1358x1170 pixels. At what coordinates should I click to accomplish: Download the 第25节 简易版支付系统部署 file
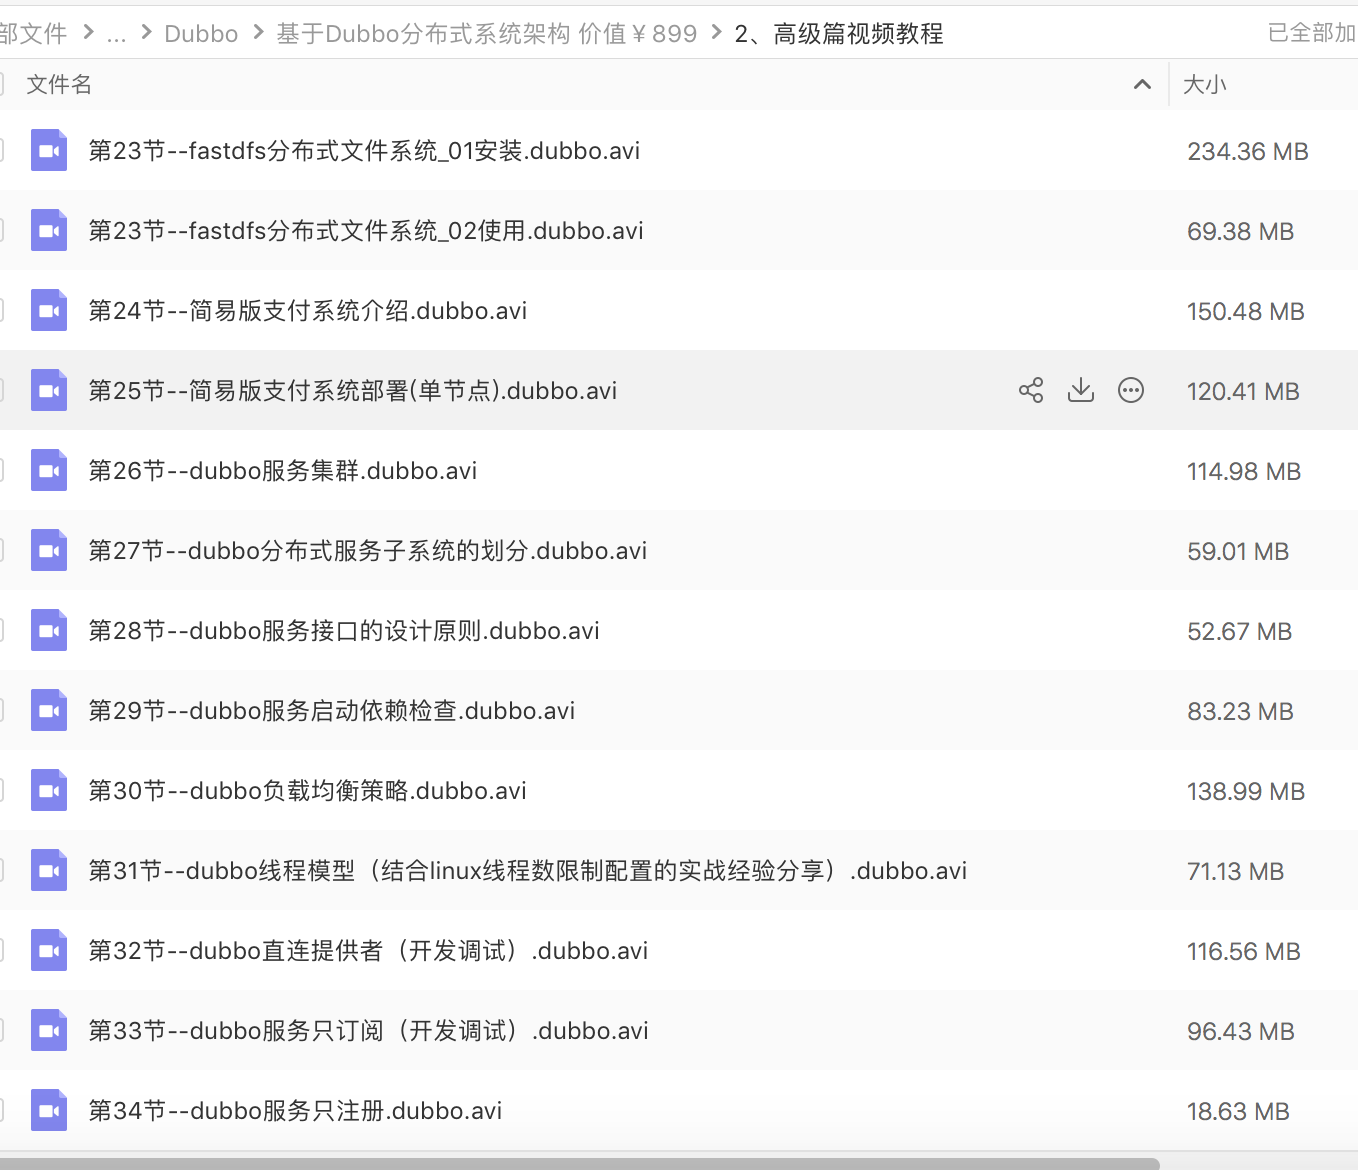click(1081, 390)
